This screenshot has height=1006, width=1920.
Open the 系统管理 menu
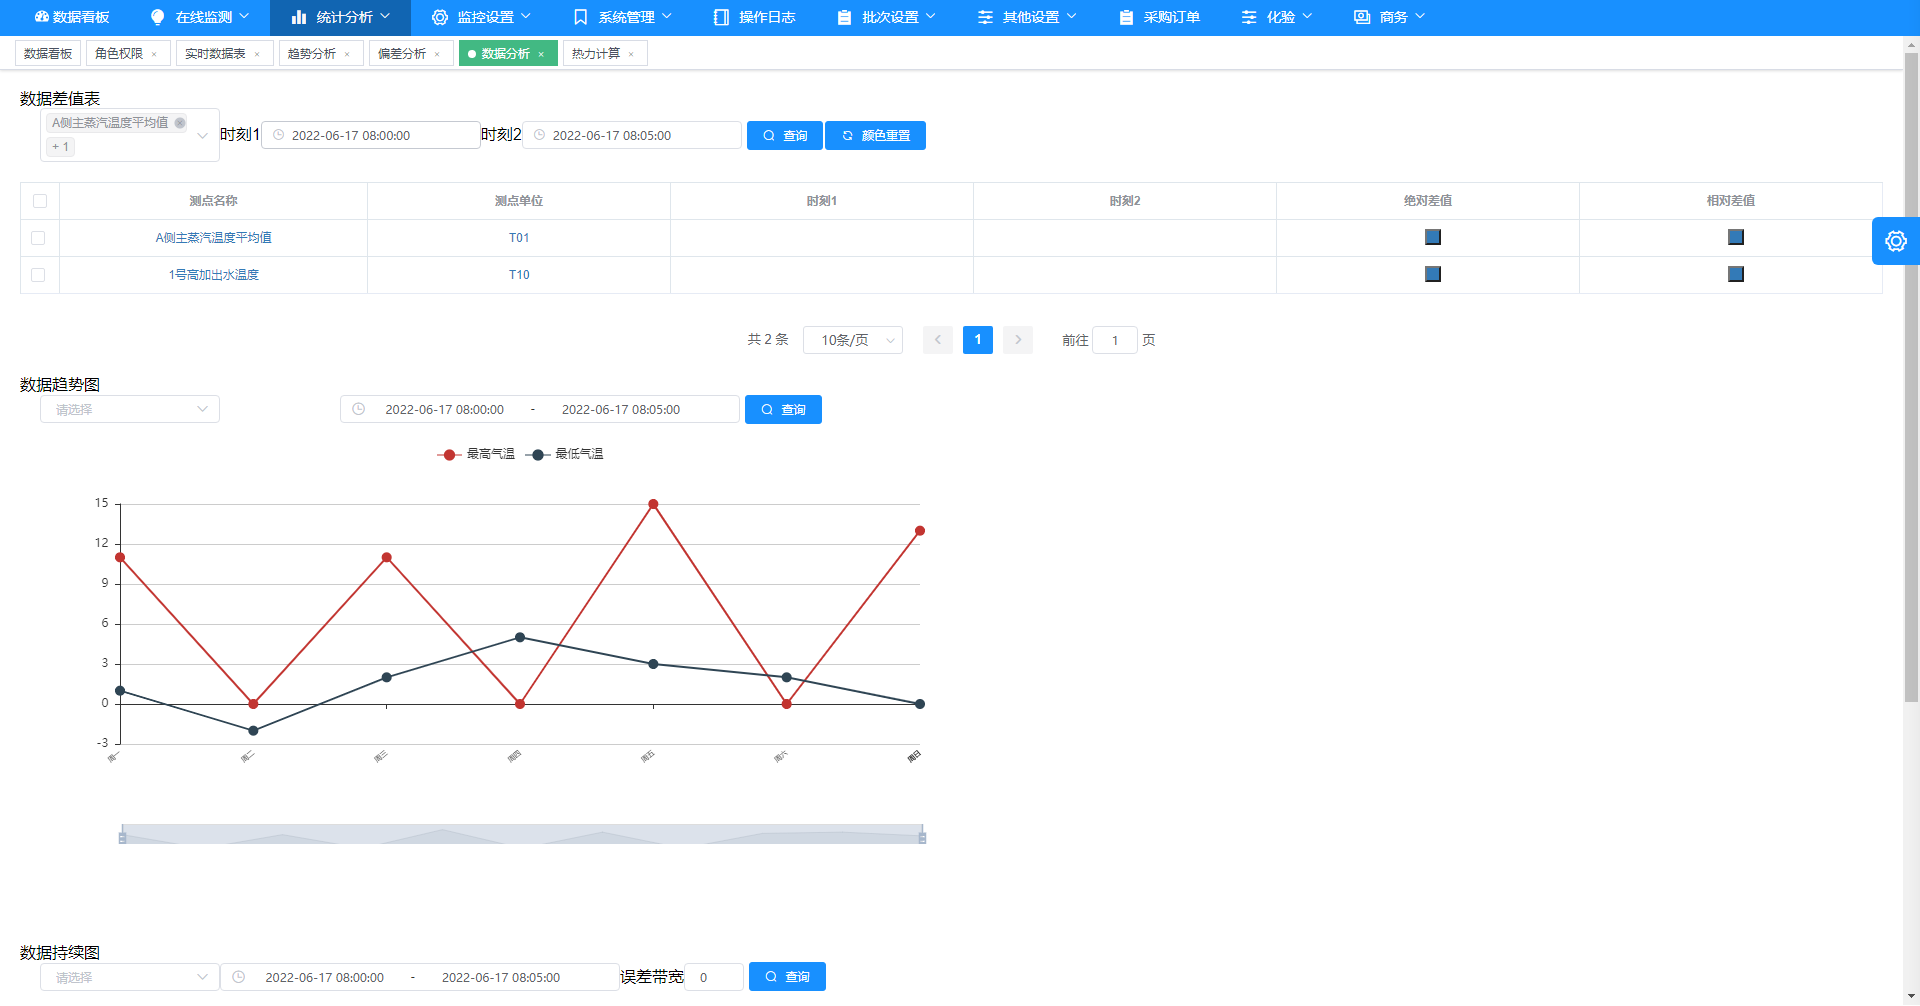pyautogui.click(x=625, y=17)
